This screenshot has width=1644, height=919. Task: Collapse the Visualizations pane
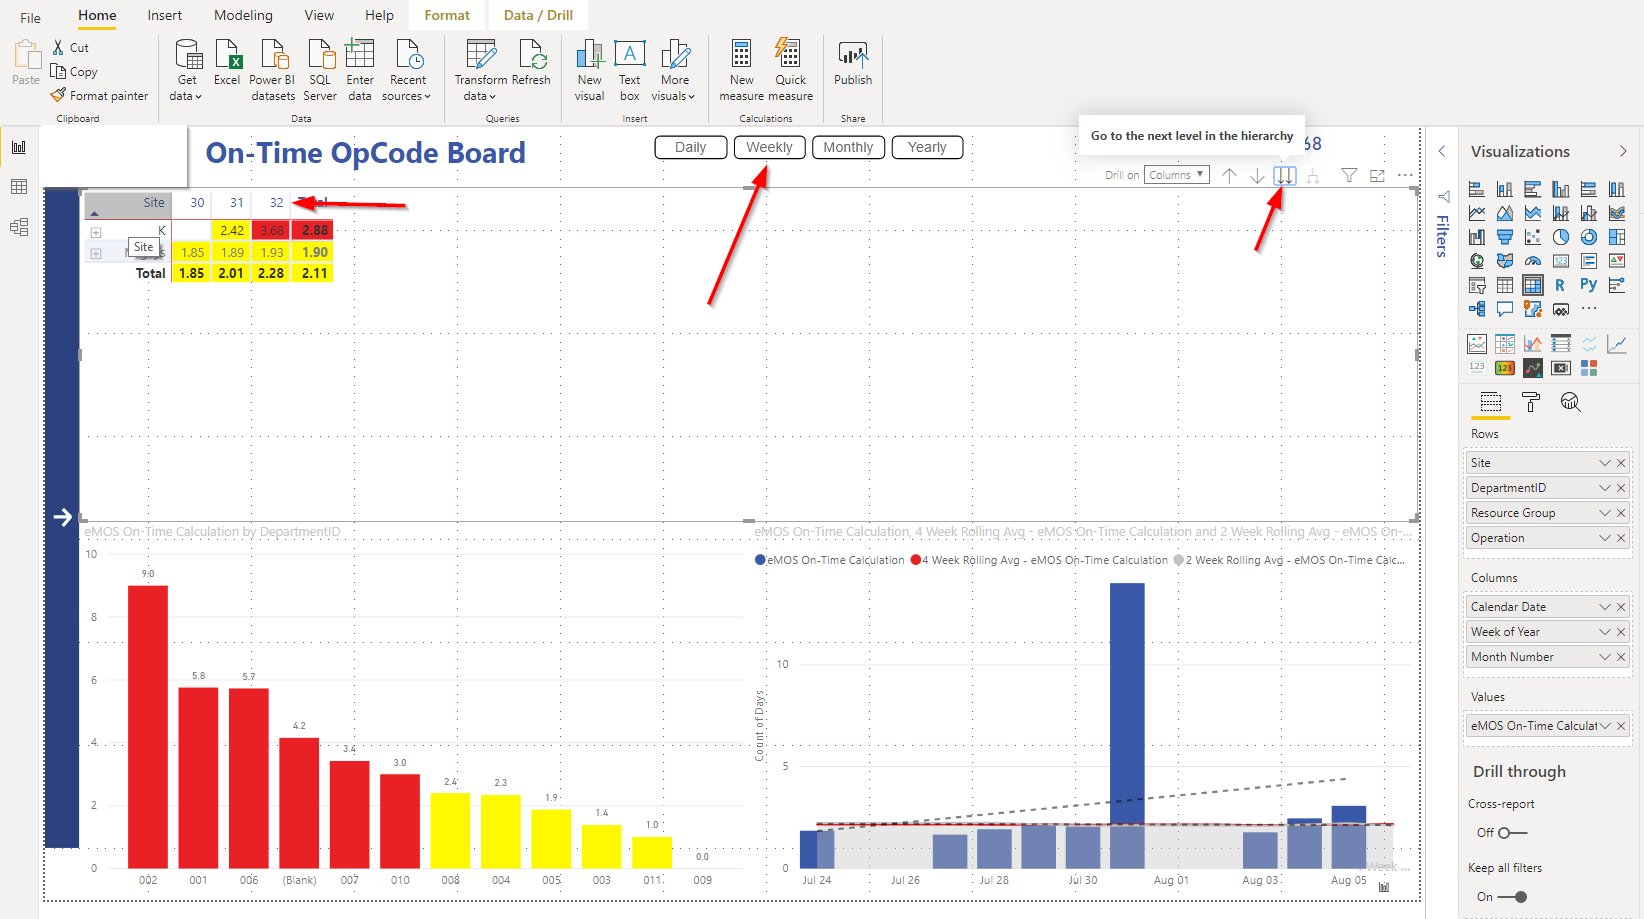[x=1623, y=151]
